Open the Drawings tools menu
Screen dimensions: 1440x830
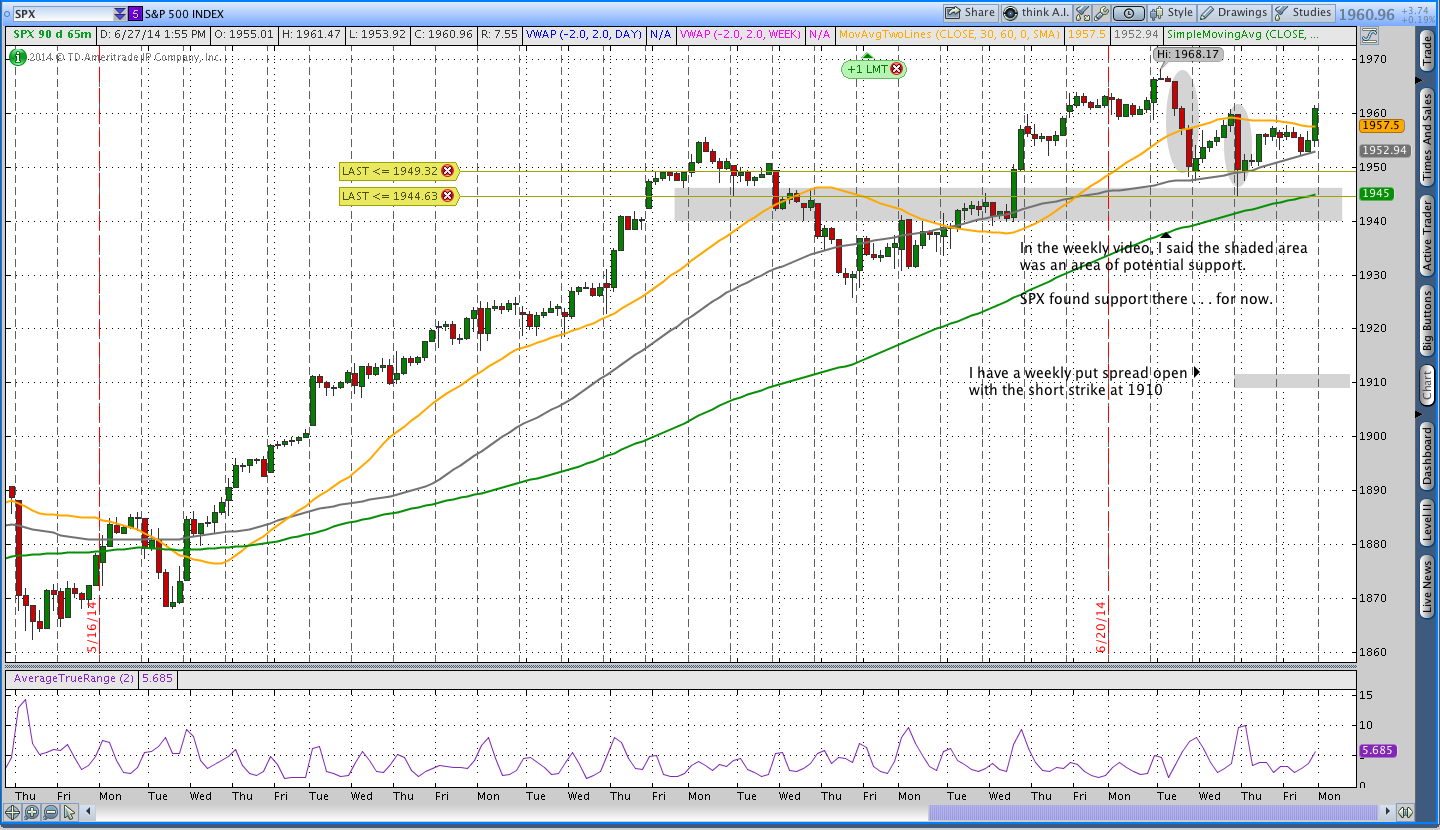click(1233, 13)
